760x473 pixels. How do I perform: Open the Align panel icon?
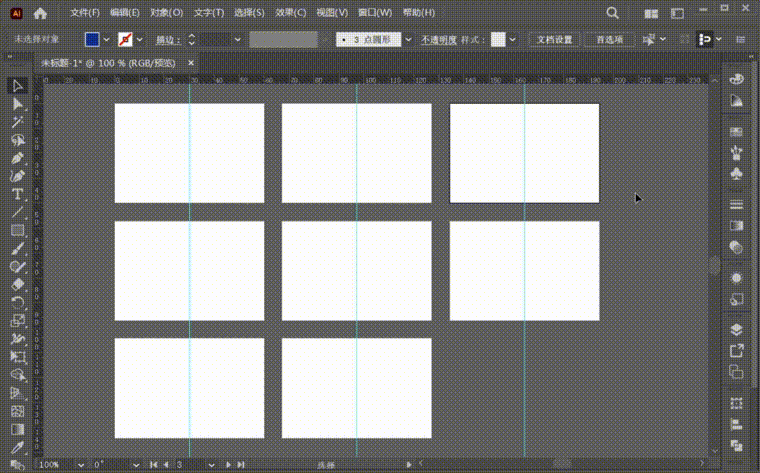(x=736, y=425)
